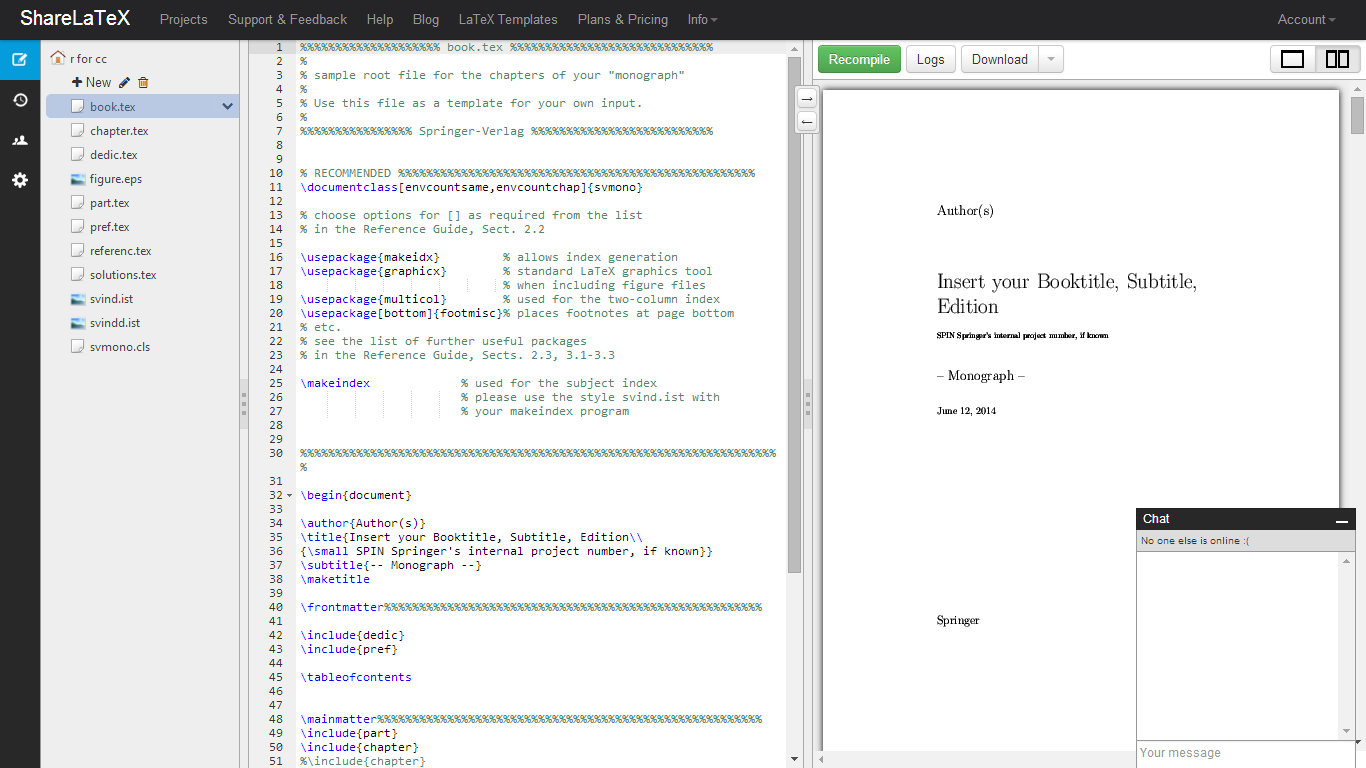Click the green Recompile button
Image resolution: width=1366 pixels, height=768 pixels.
tap(859, 60)
